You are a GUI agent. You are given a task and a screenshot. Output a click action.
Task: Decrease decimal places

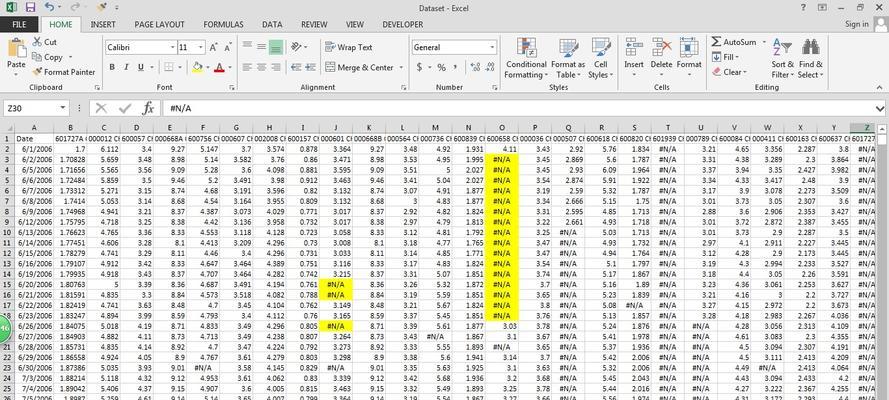[489, 67]
